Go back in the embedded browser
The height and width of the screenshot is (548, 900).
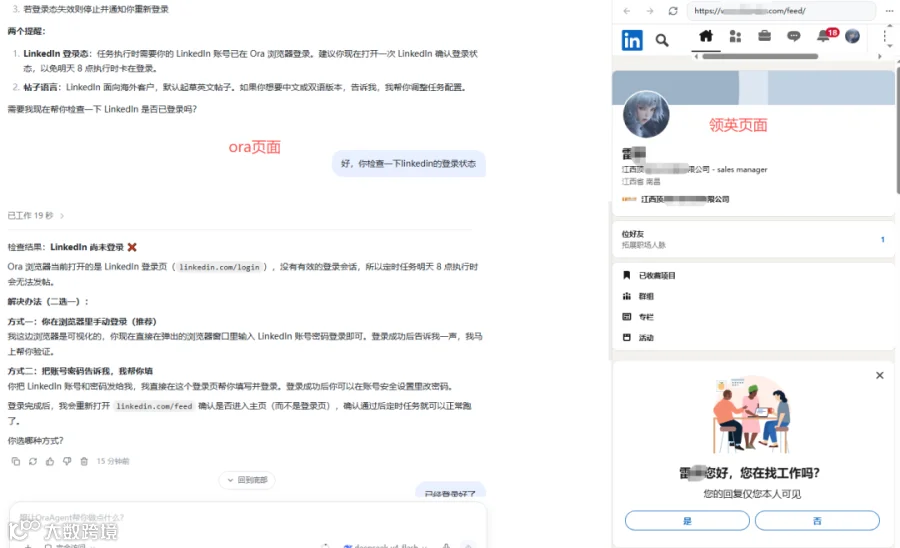(627, 11)
